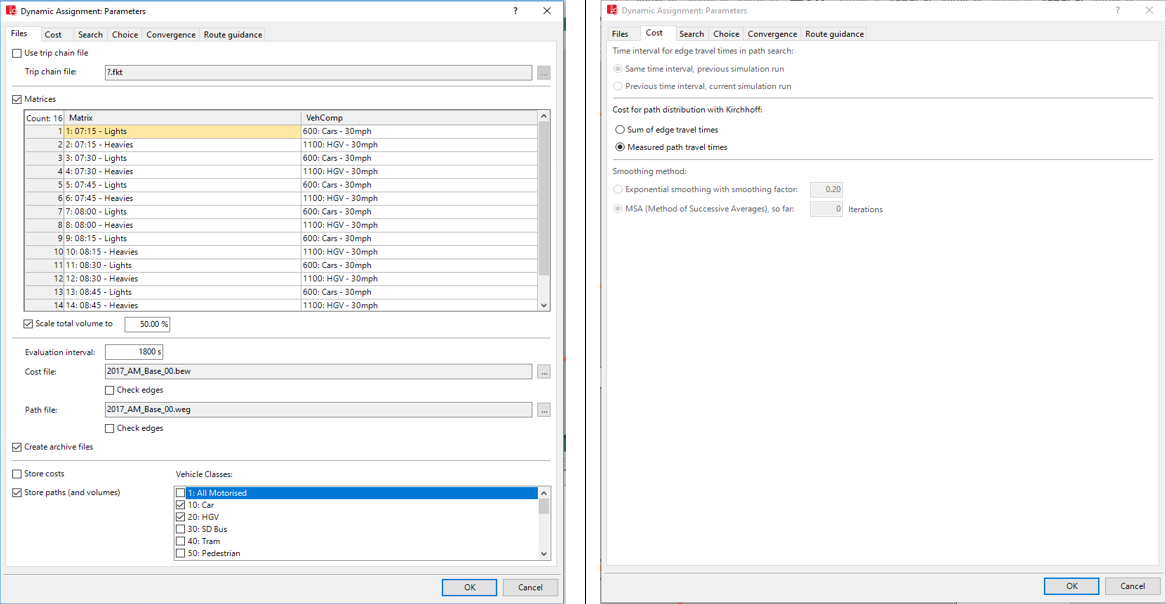Check the 1: All Motorised vehicle class
Screen dimensions: 1166x604
(x=181, y=492)
